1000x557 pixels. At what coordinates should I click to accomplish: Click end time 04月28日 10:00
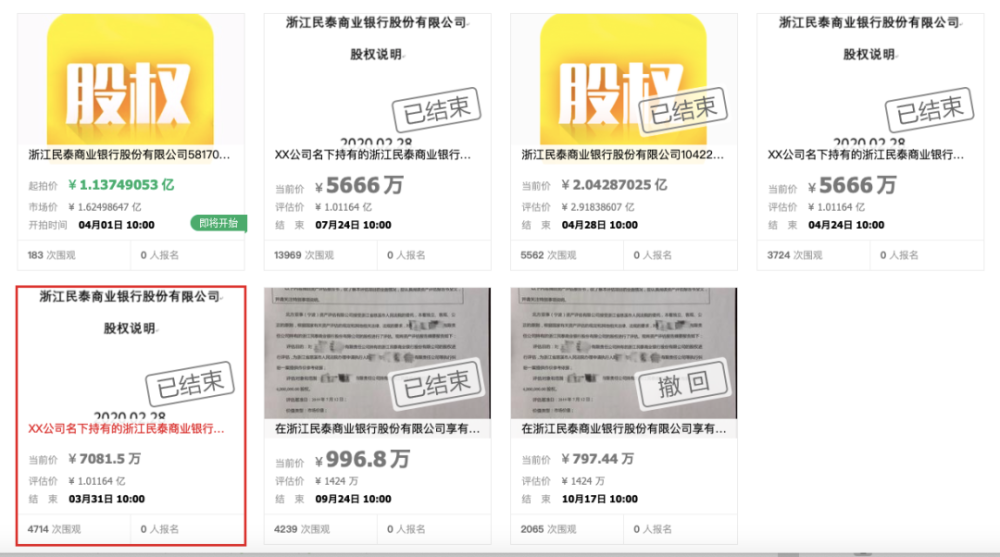coord(599,225)
